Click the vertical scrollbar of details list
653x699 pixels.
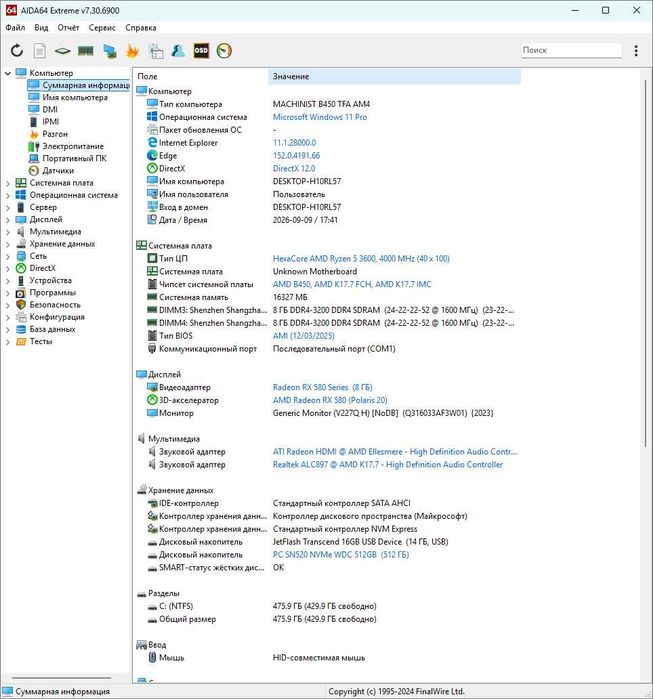(645, 263)
